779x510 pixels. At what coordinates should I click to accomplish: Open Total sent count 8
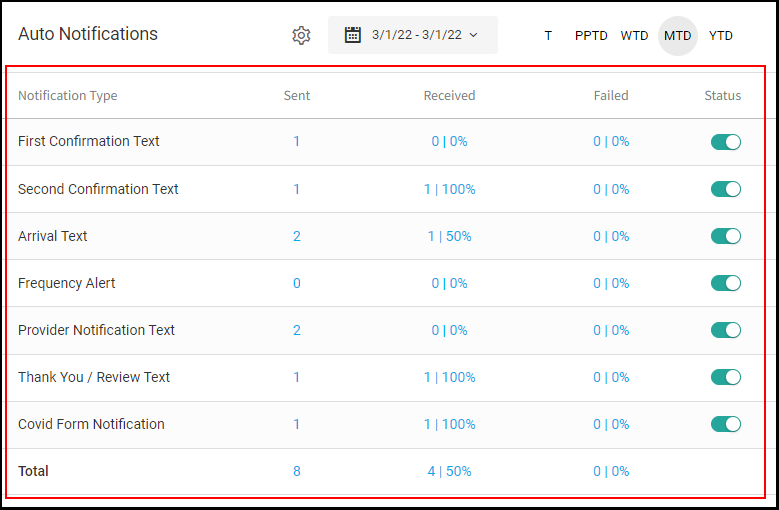click(x=297, y=471)
